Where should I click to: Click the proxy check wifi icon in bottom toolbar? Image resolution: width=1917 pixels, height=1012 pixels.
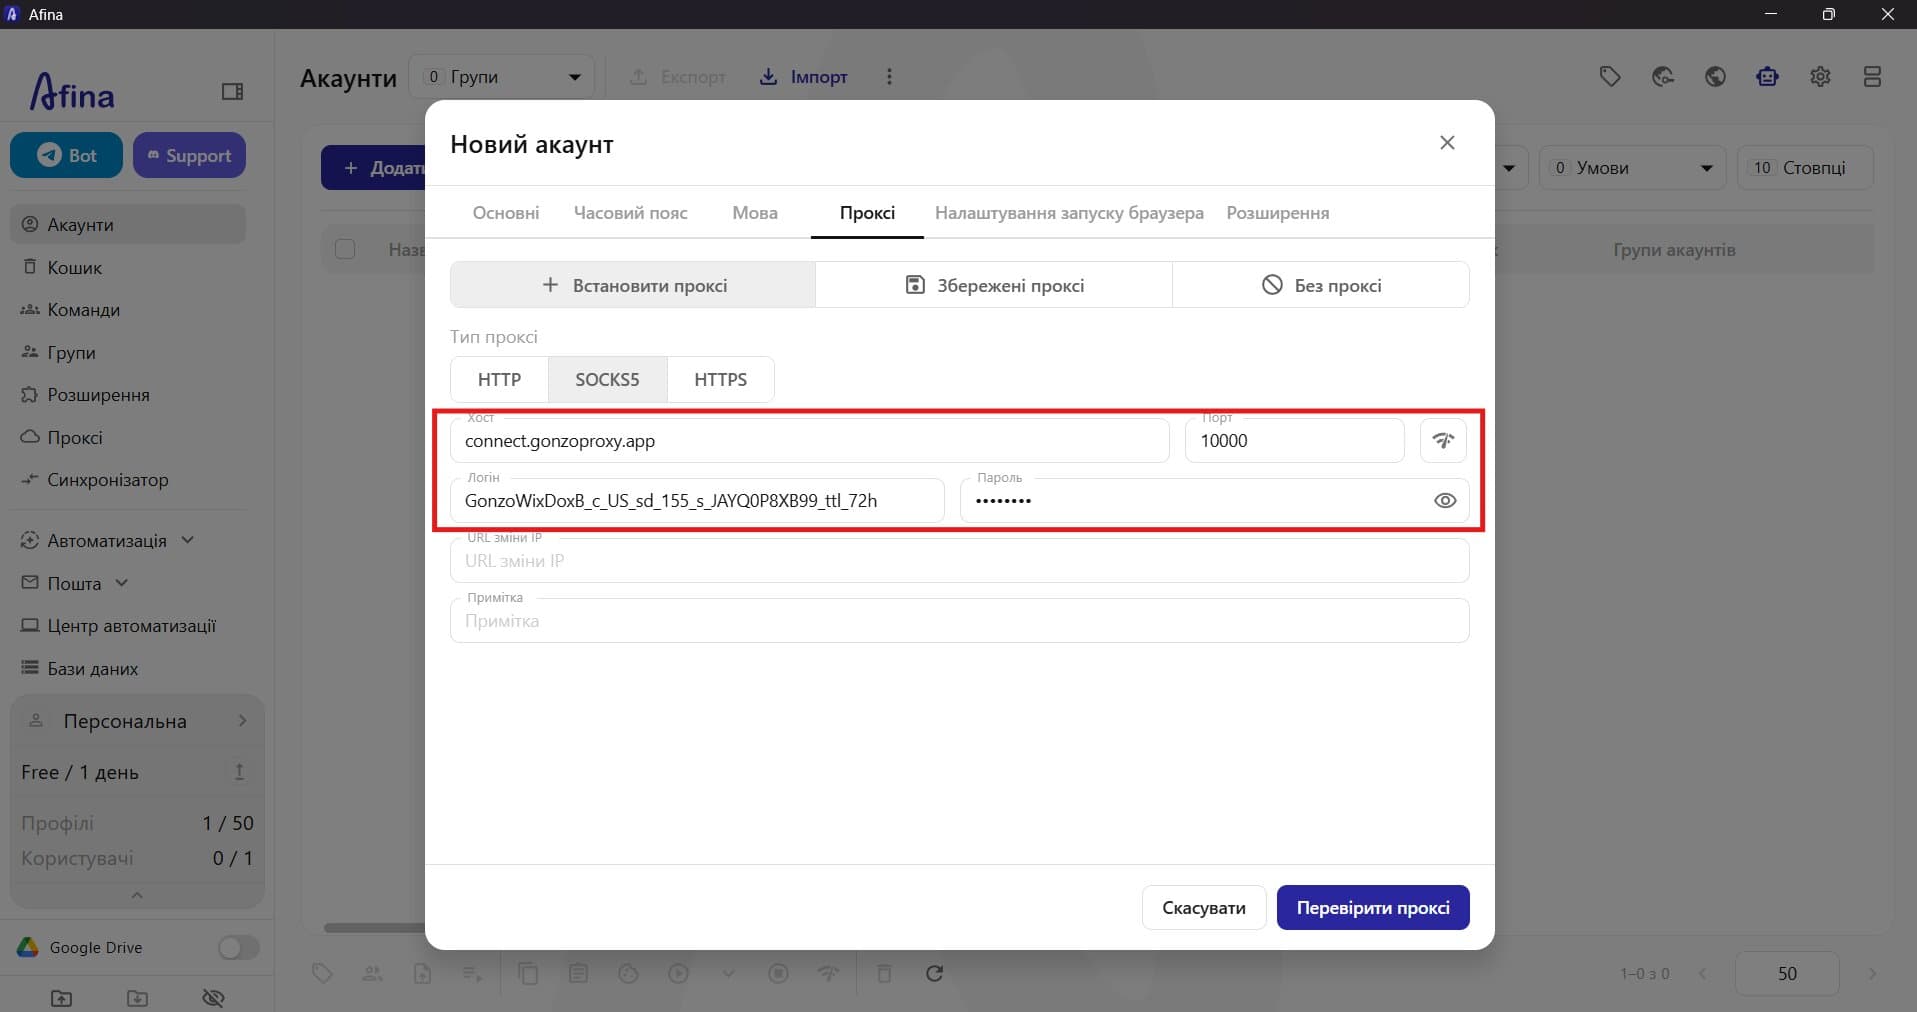(x=828, y=973)
